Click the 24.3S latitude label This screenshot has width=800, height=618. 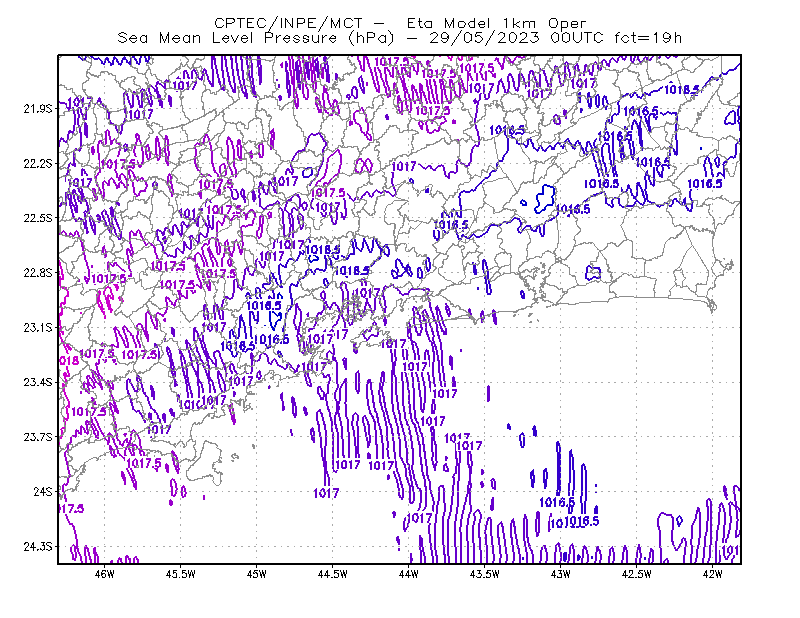pyautogui.click(x=38, y=546)
